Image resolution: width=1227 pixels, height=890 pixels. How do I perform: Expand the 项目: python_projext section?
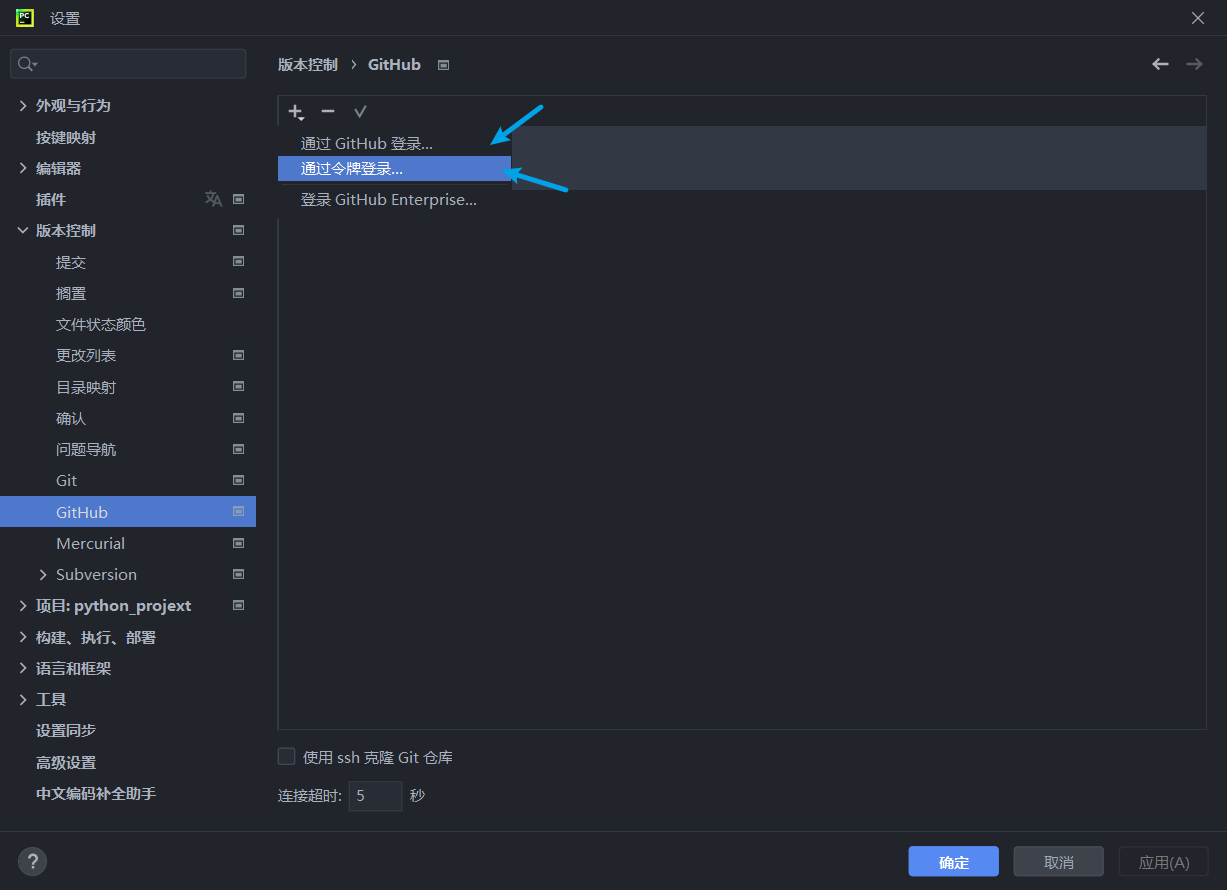pyautogui.click(x=23, y=605)
